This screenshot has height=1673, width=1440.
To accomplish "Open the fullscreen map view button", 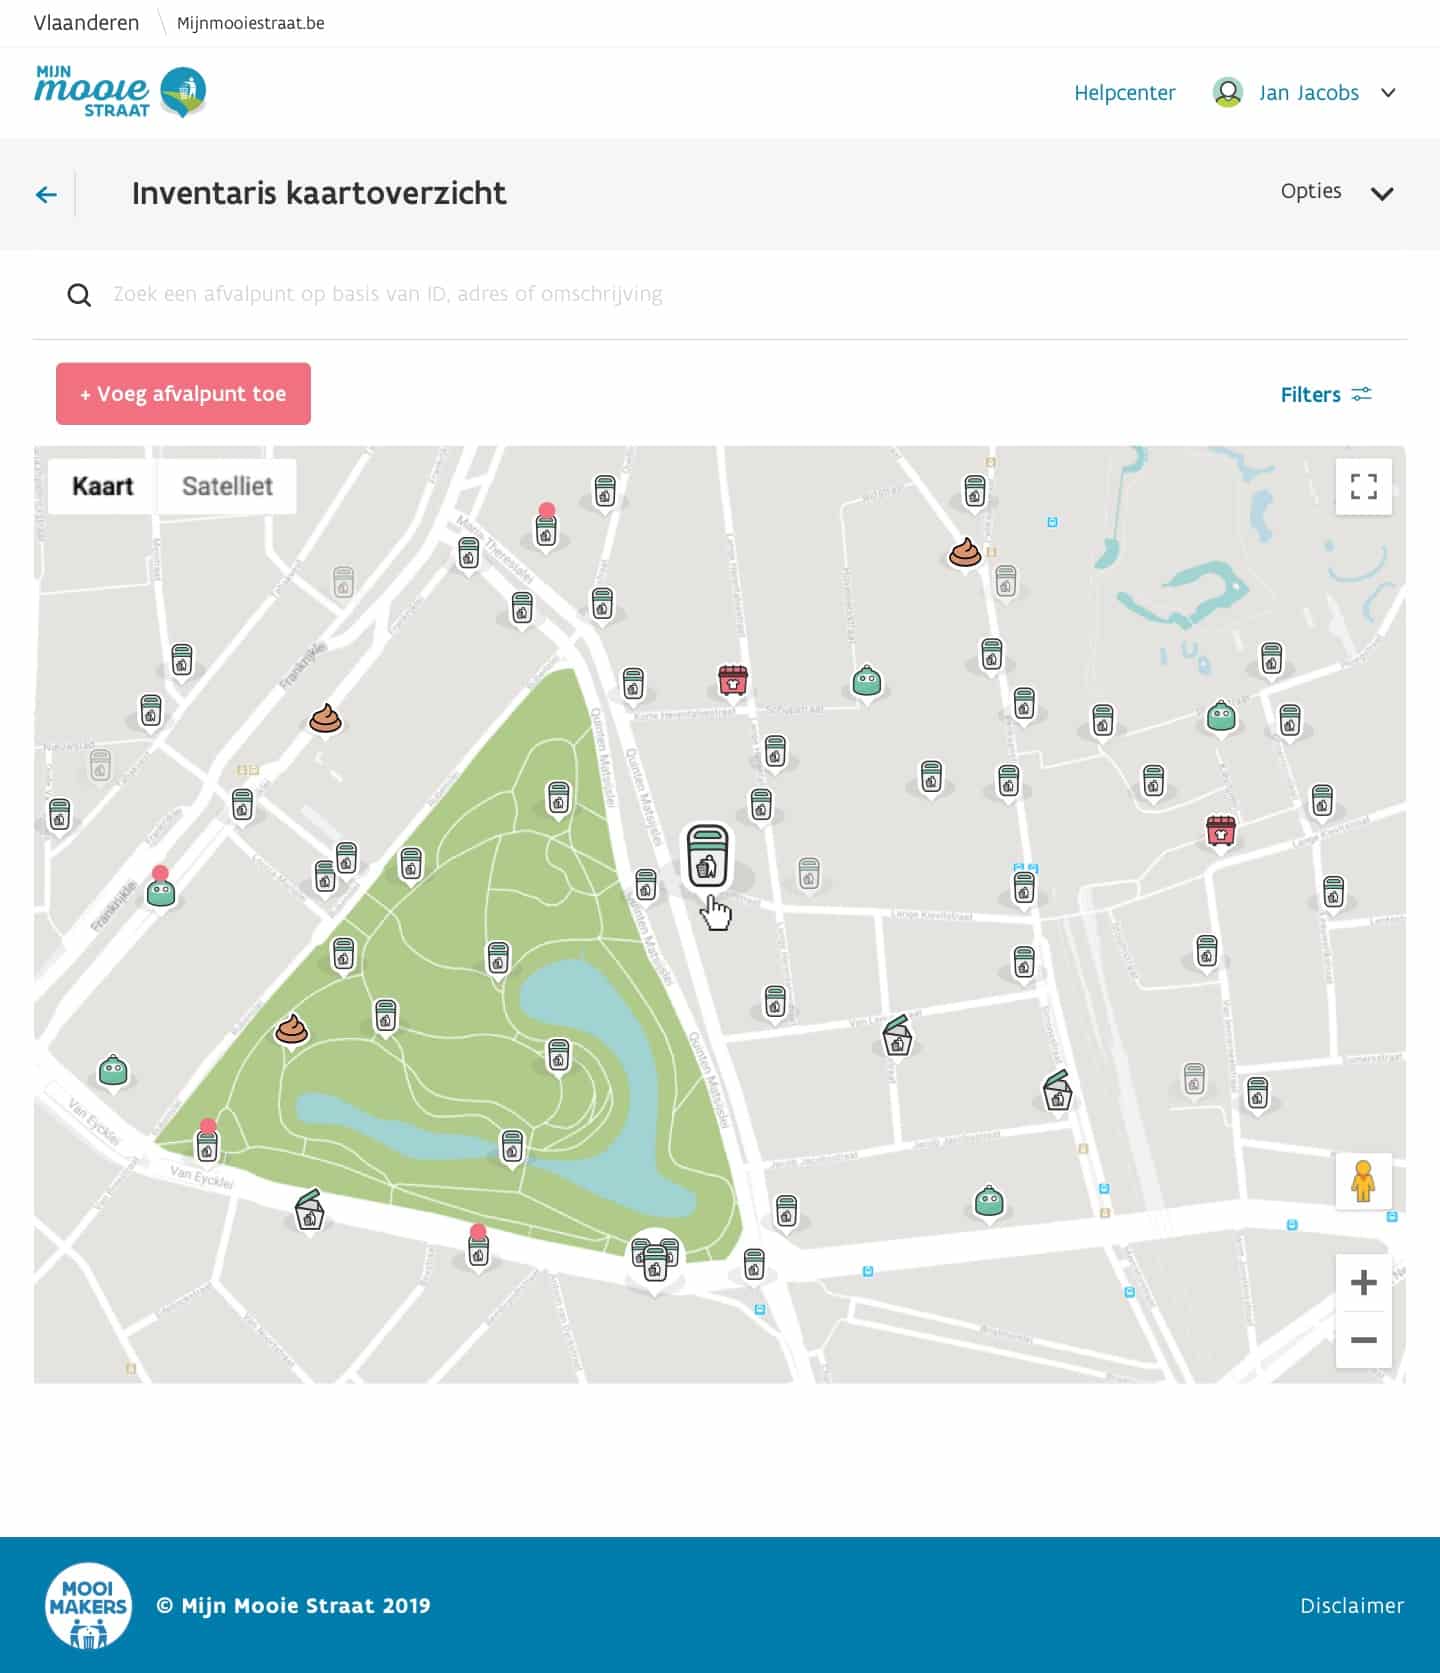I will coord(1364,487).
